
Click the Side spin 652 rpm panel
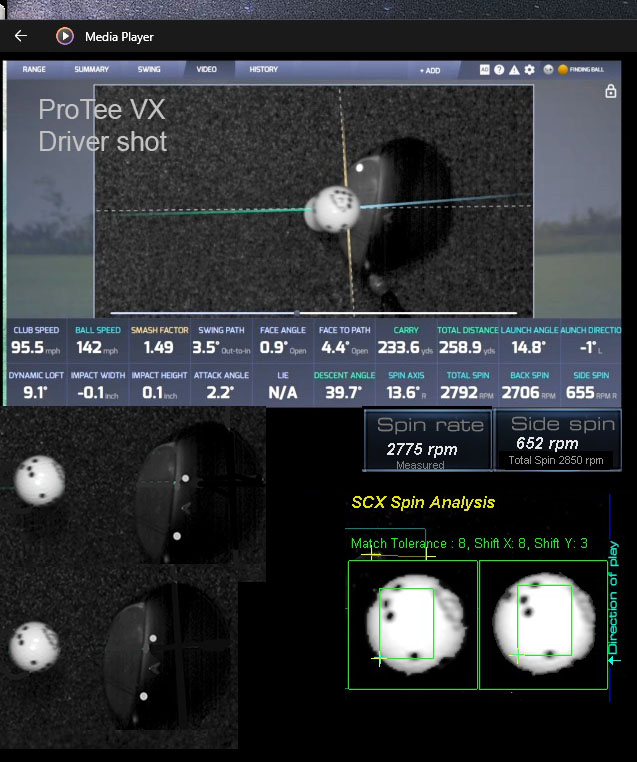558,440
